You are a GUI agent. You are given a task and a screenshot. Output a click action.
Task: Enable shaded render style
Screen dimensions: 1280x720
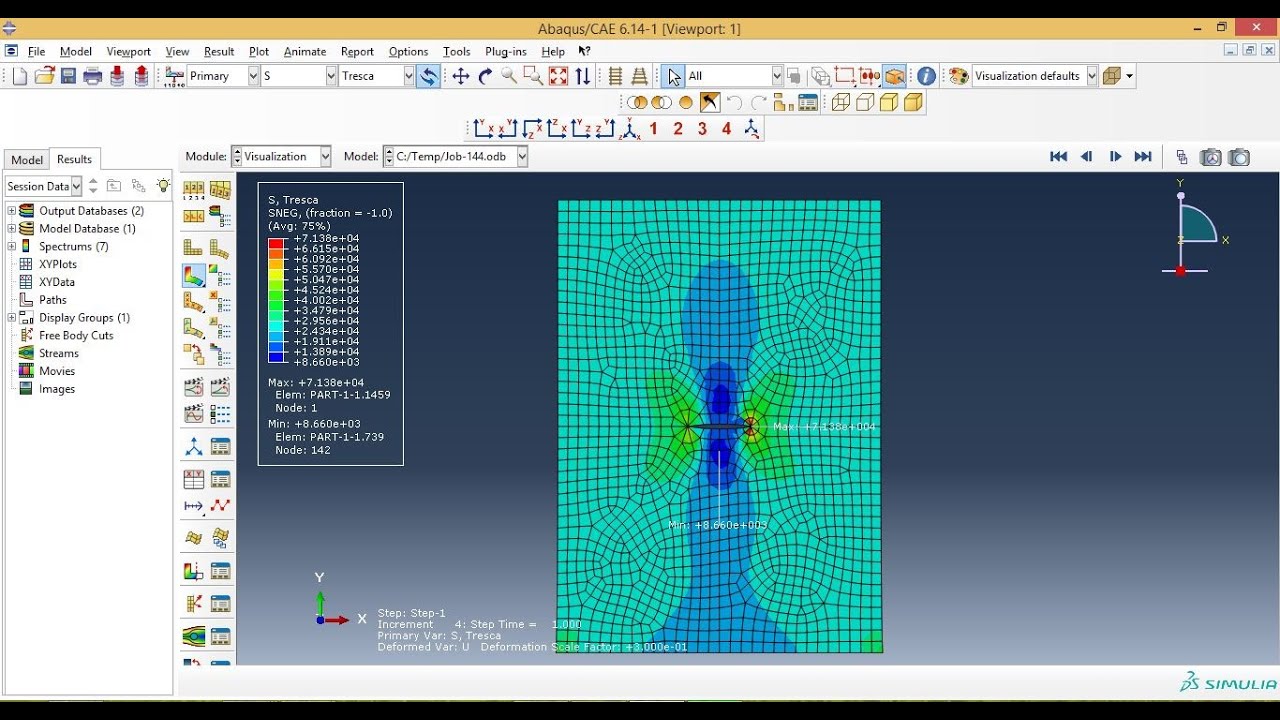(x=913, y=102)
